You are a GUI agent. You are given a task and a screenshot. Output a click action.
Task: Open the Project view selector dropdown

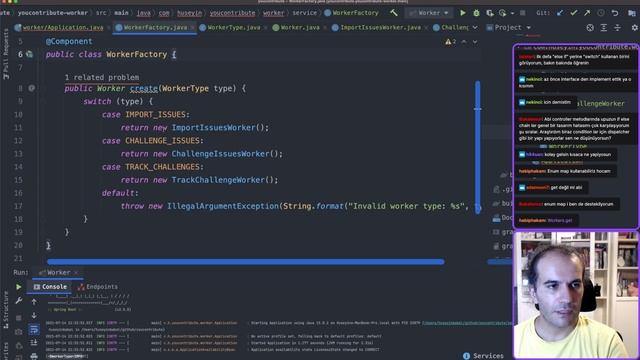509,28
